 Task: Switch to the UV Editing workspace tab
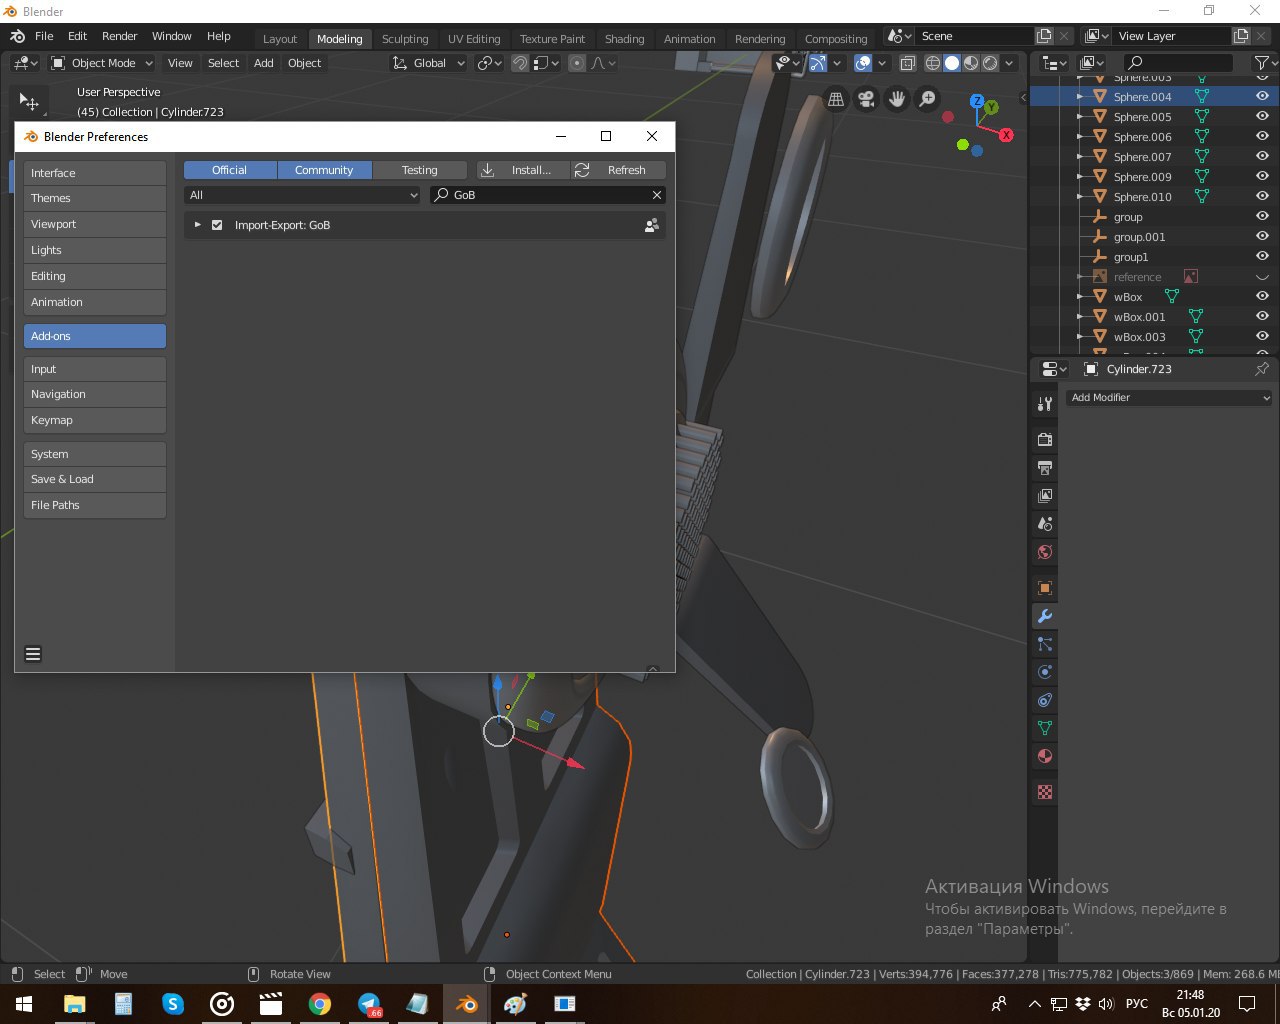474,39
